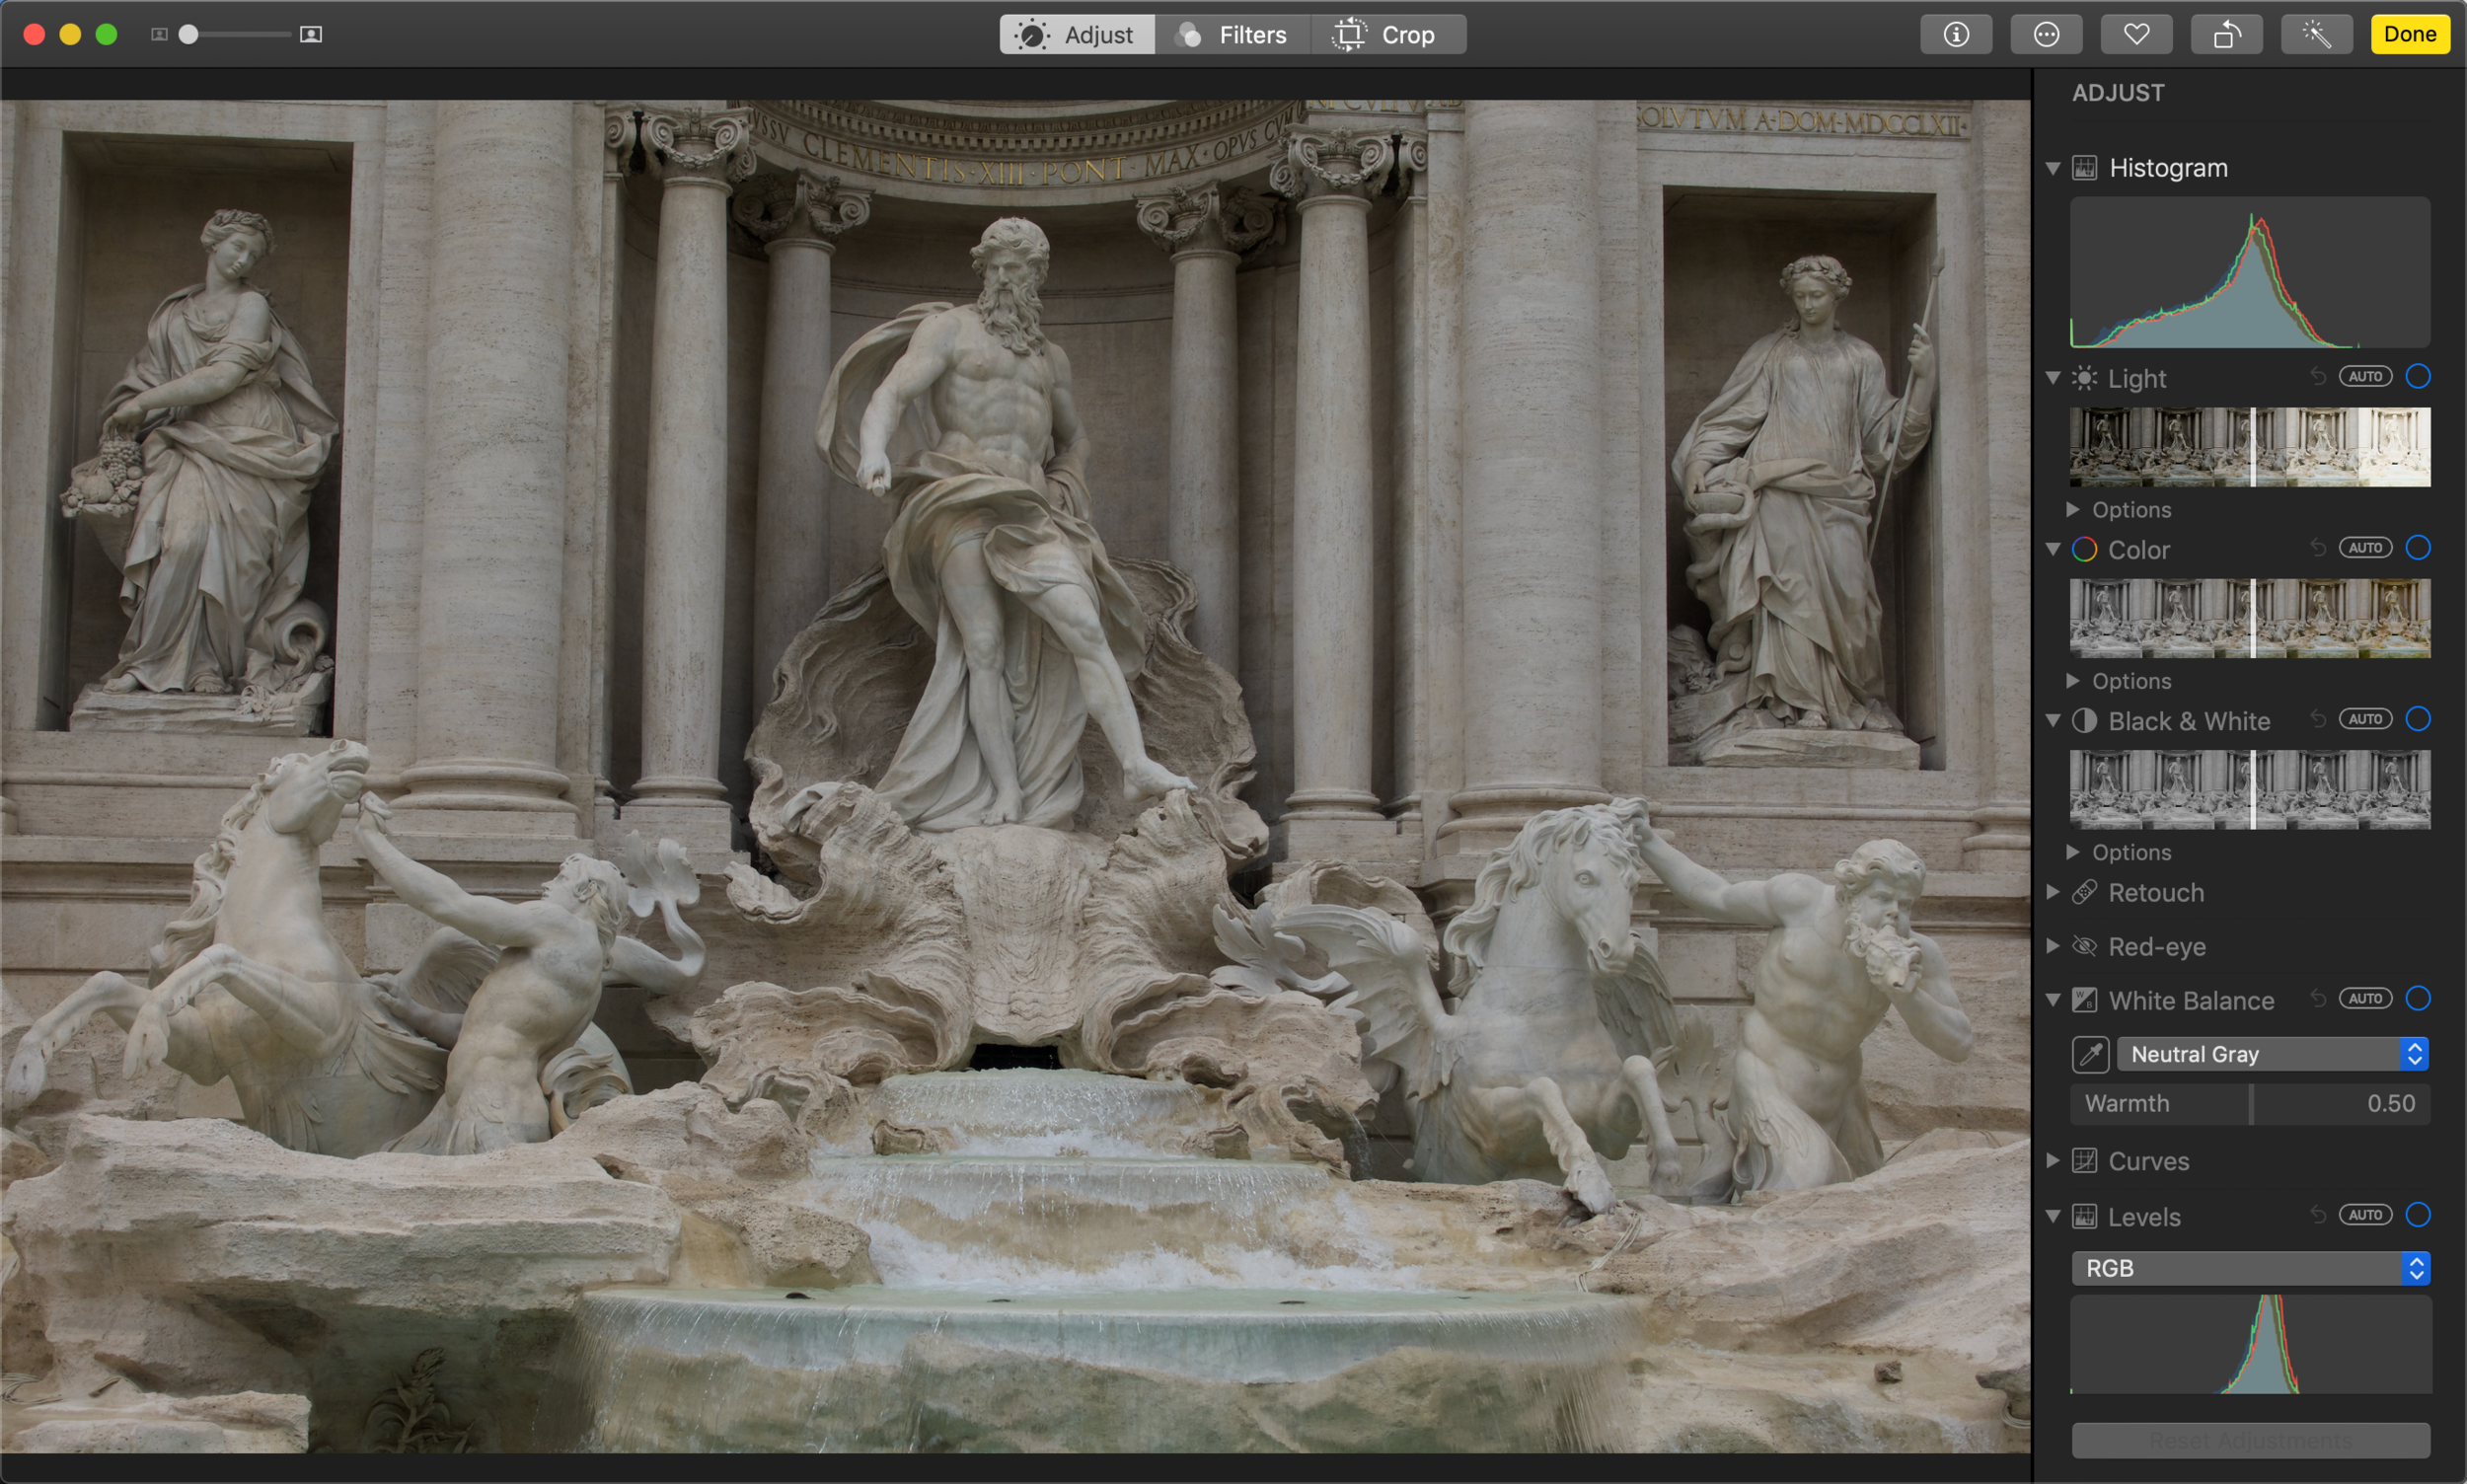Click the Light sun icon
The width and height of the screenshot is (2467, 1484).
point(2085,378)
